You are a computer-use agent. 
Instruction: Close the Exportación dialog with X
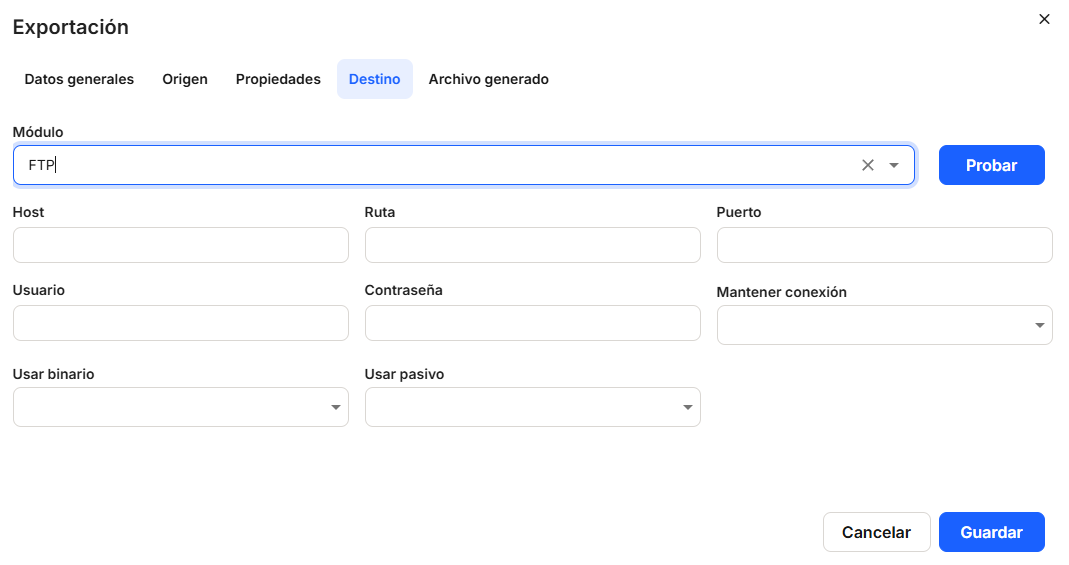[x=1044, y=19]
